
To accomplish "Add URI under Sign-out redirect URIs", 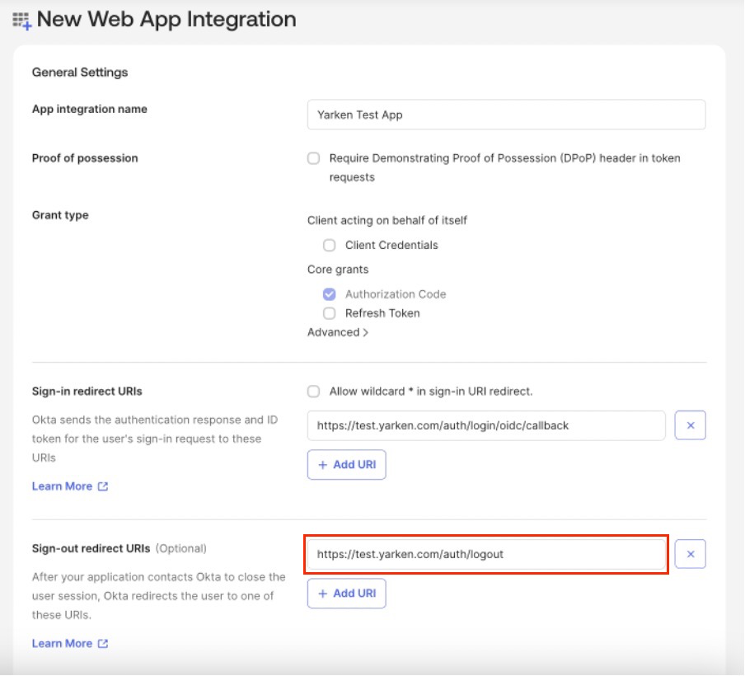I will (347, 594).
